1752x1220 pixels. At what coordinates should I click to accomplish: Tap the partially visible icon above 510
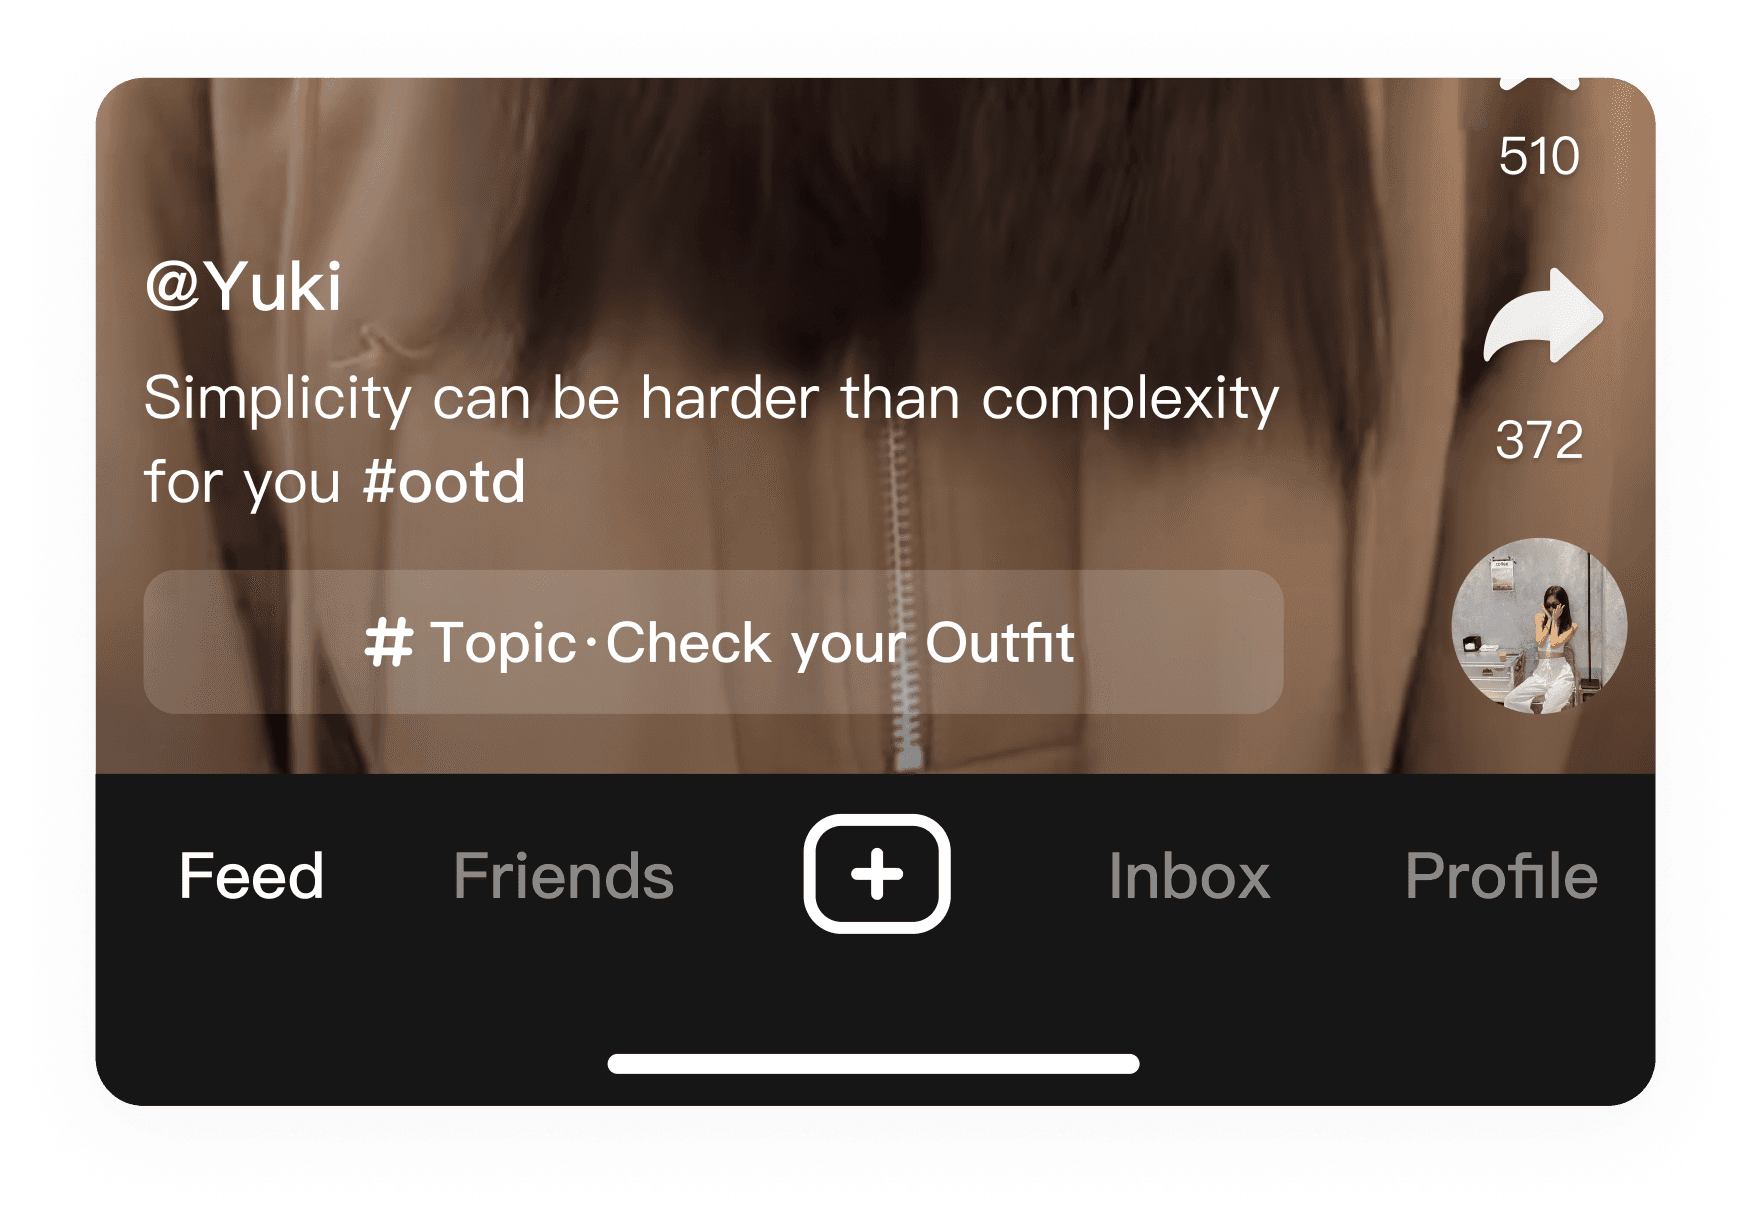coord(1540,83)
